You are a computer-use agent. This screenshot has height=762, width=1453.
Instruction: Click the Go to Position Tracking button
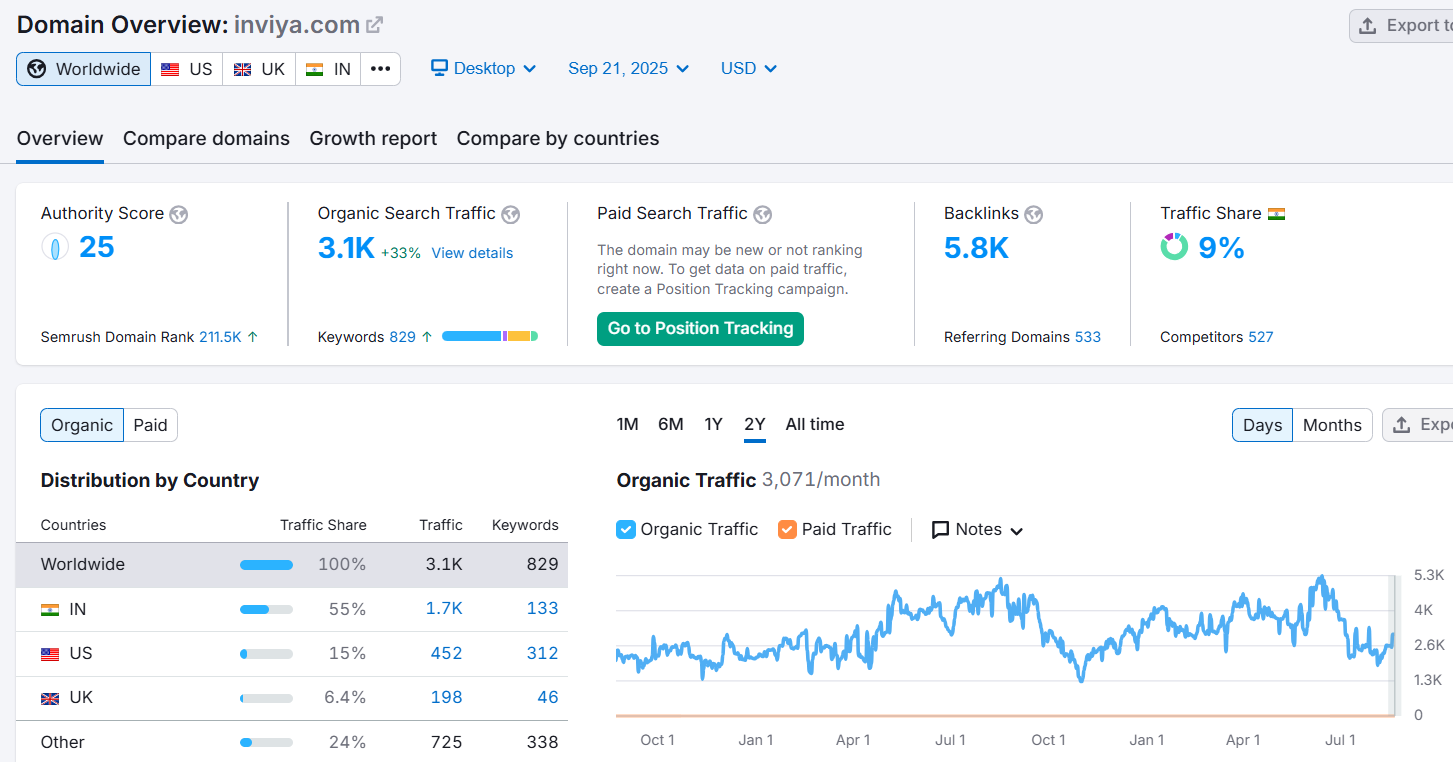click(x=700, y=329)
